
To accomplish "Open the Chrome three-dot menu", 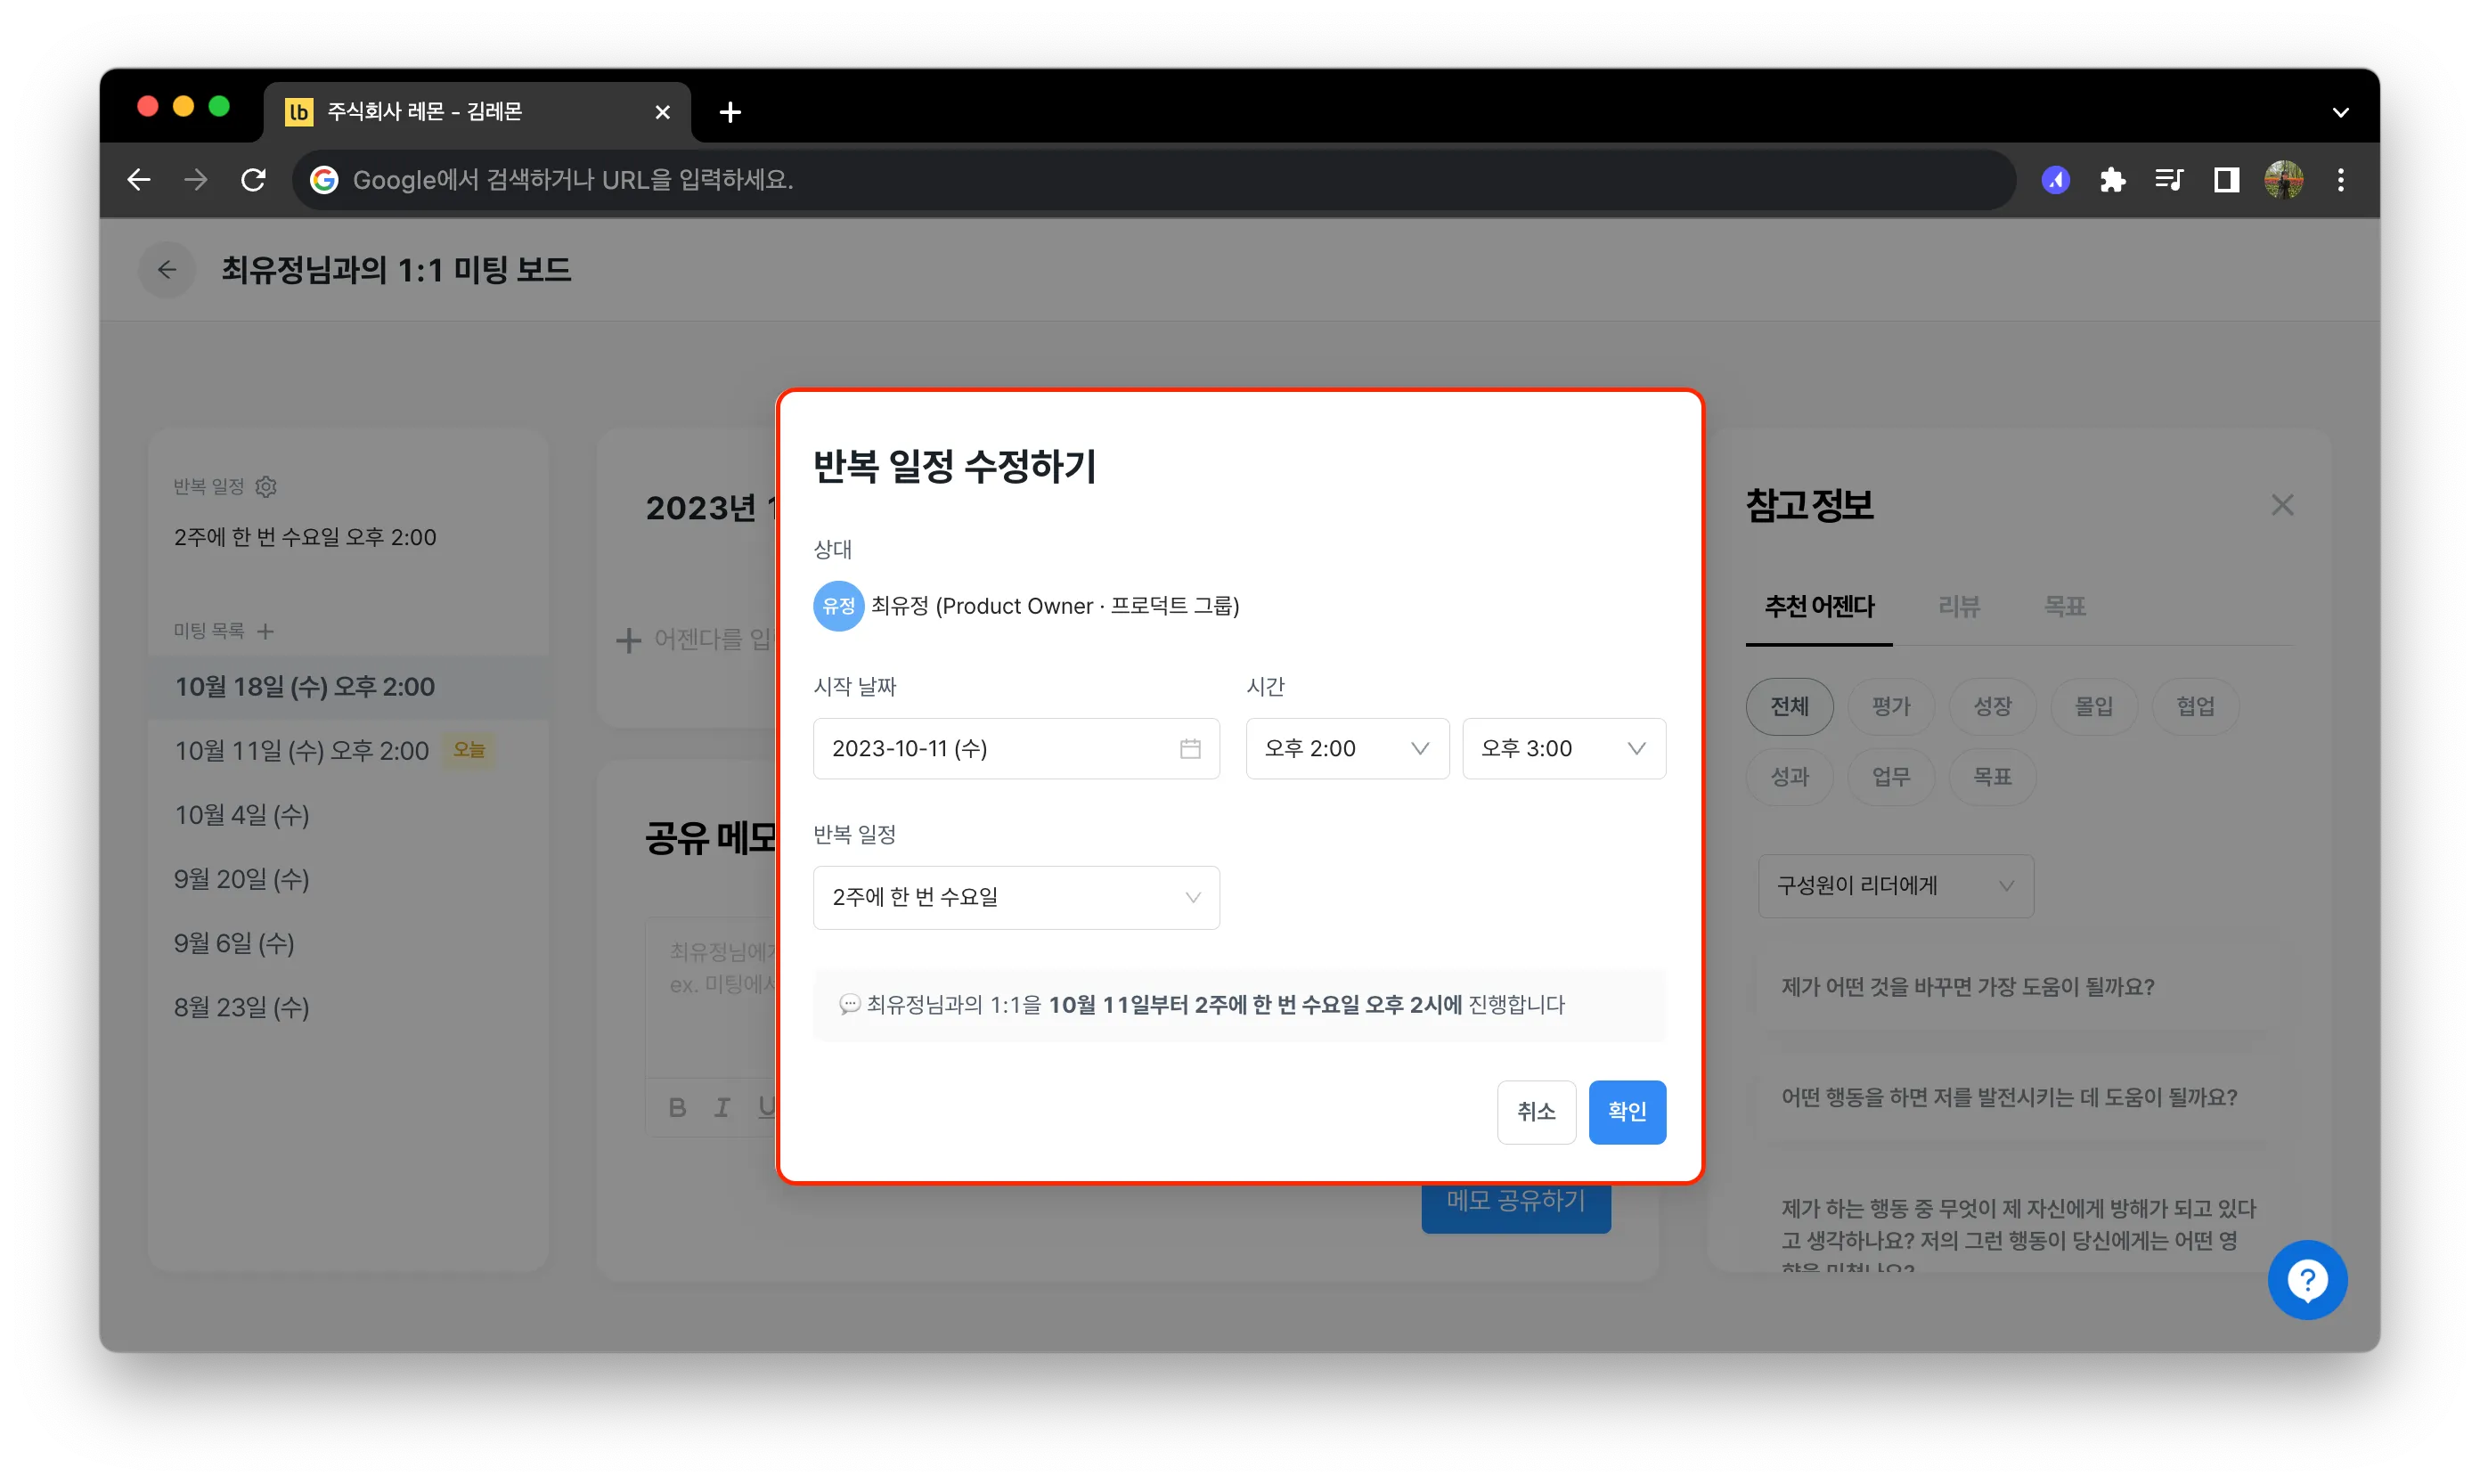I will point(2341,180).
